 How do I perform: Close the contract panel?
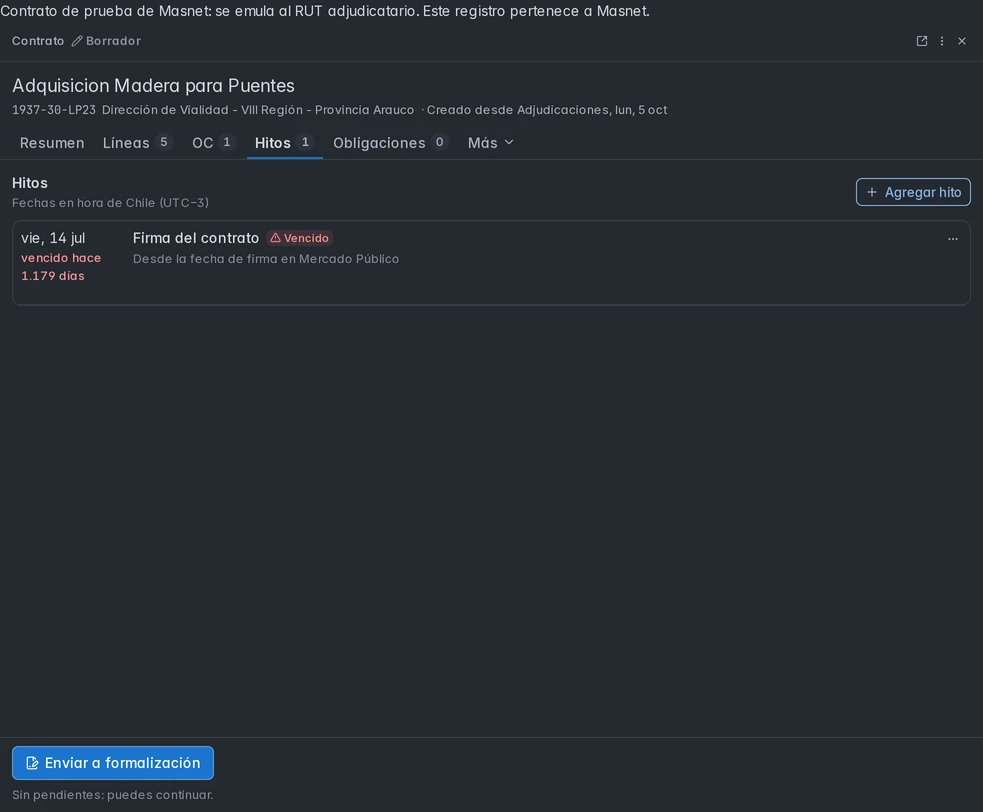962,41
